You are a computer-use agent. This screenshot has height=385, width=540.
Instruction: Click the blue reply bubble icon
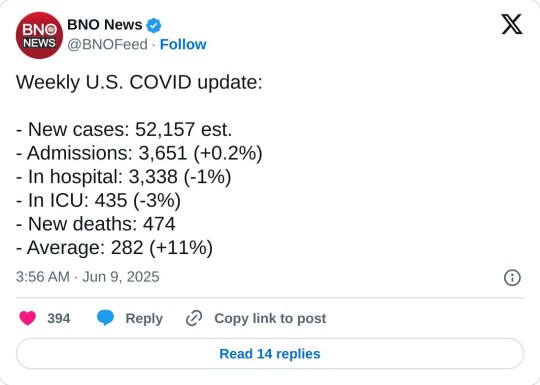[105, 318]
